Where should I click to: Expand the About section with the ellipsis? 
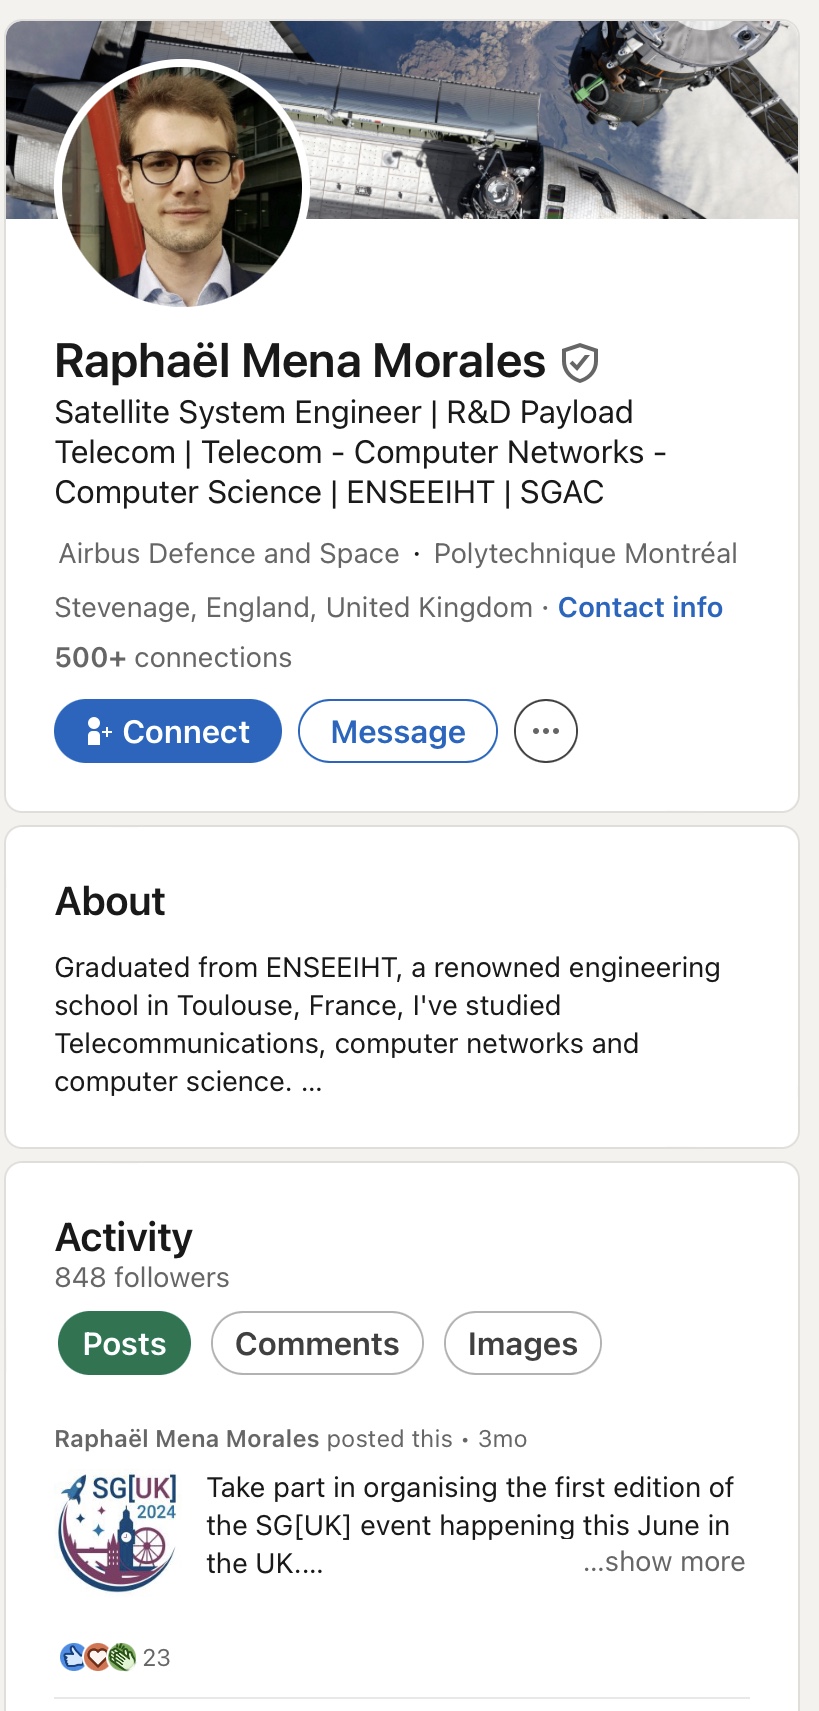311,1083
